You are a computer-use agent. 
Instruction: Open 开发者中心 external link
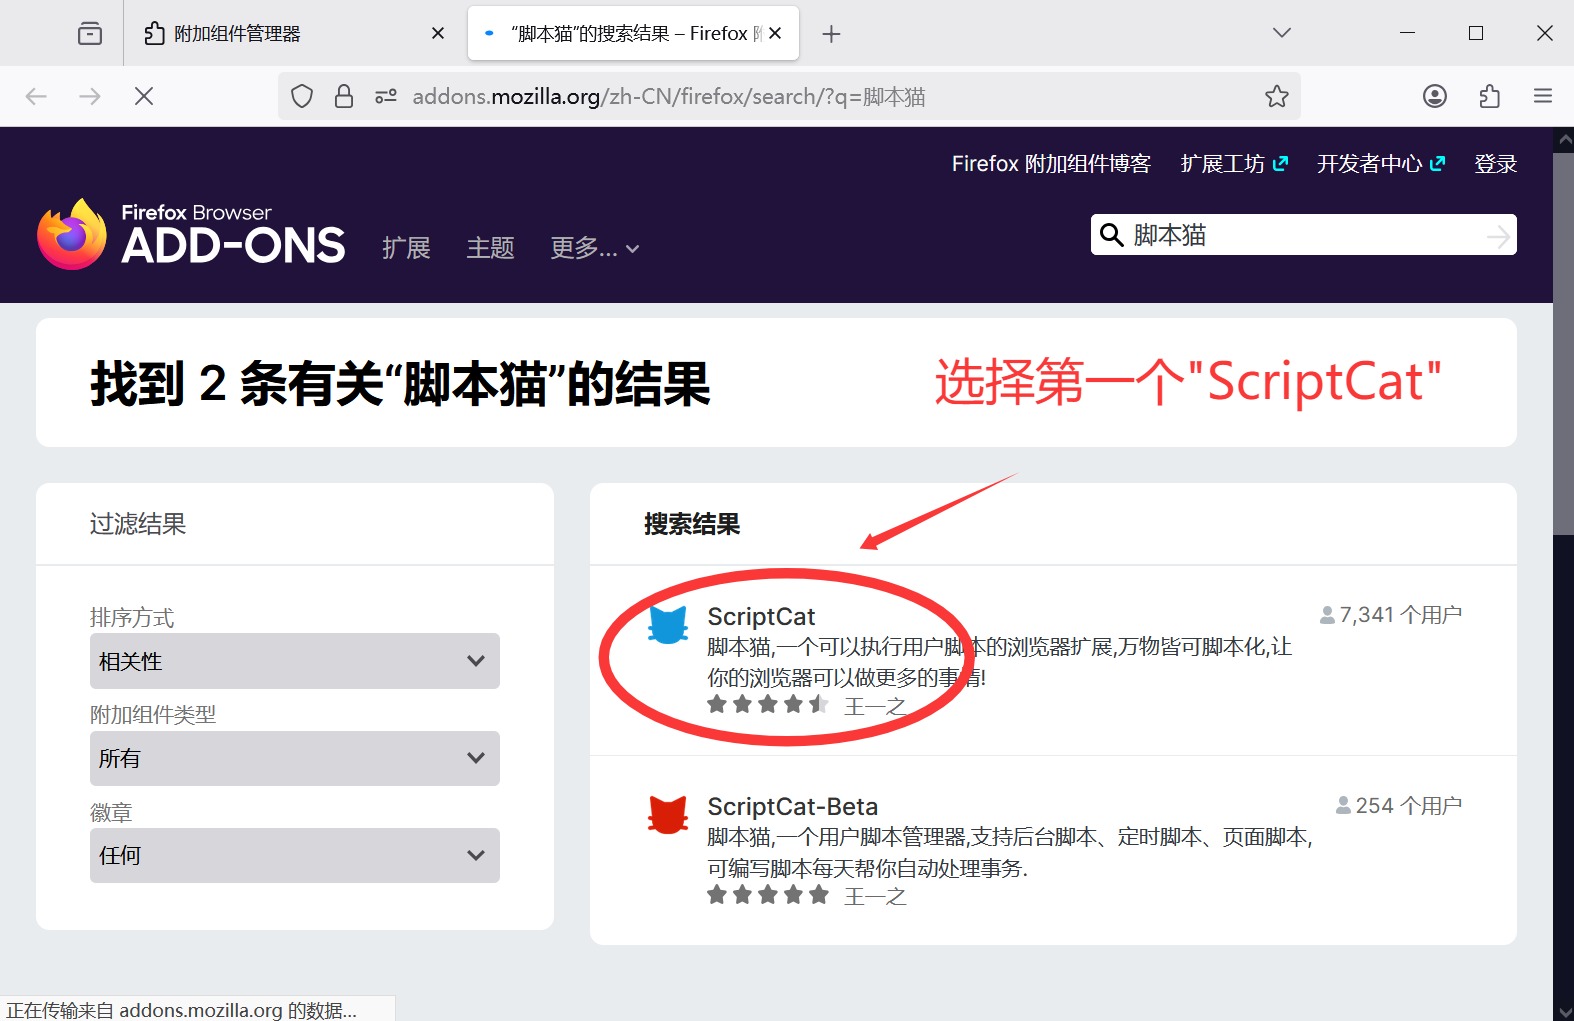[x=1381, y=164]
